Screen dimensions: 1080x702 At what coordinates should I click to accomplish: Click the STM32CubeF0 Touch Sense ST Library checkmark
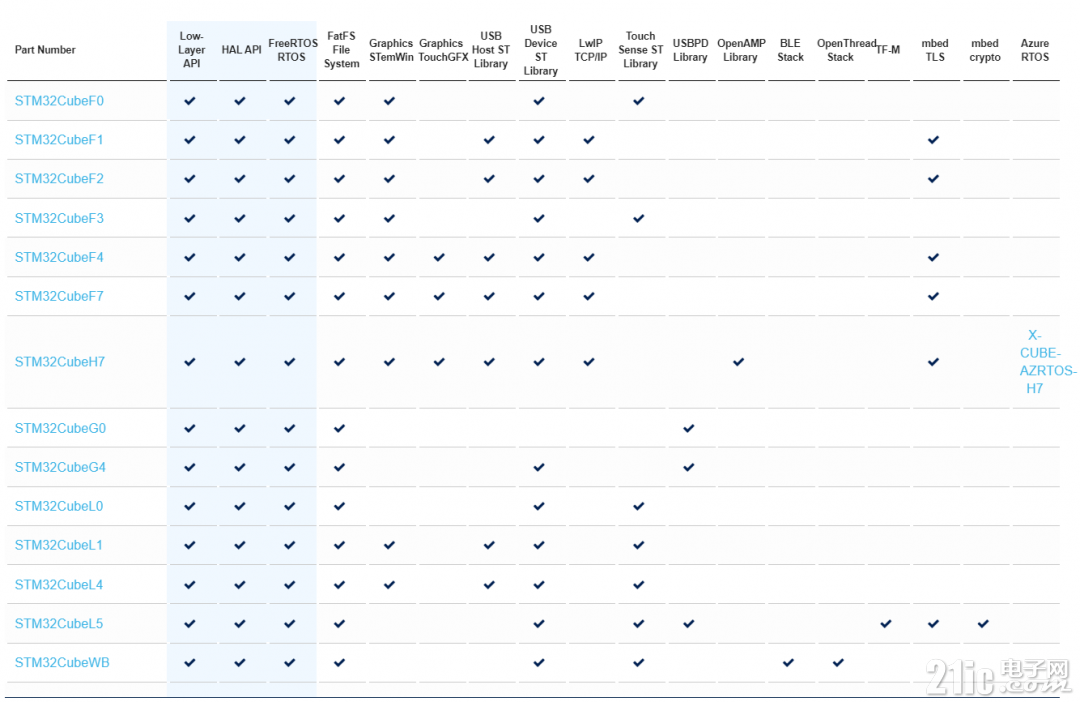pos(638,101)
